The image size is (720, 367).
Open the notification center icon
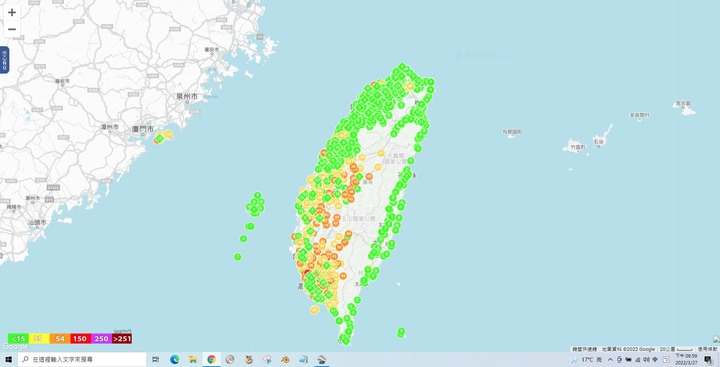pos(709,360)
